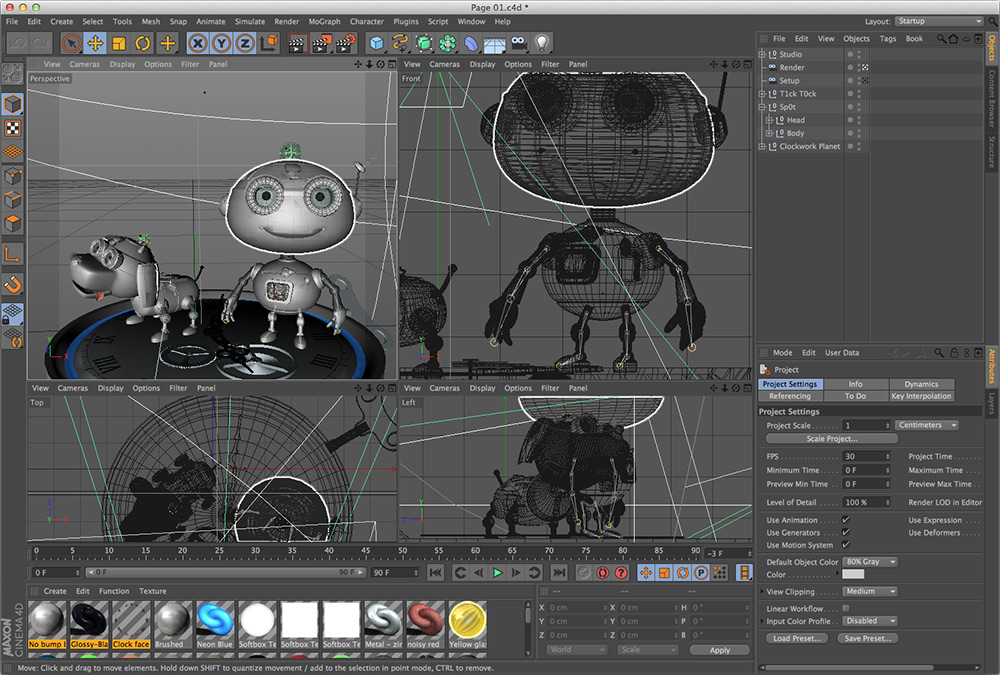Expand the Clockwork Planet object
The image size is (1000, 675).
[x=761, y=147]
